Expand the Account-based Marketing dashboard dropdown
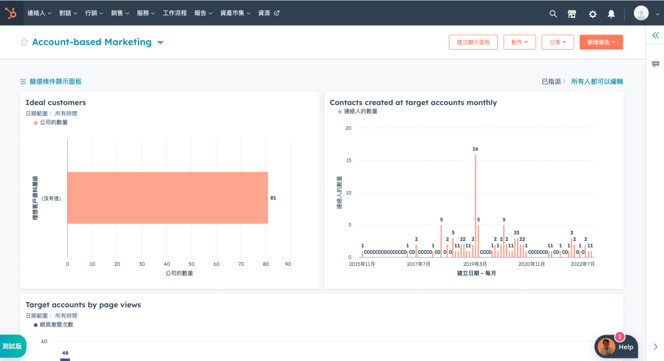Screen dimensions: 664x361 pos(160,42)
